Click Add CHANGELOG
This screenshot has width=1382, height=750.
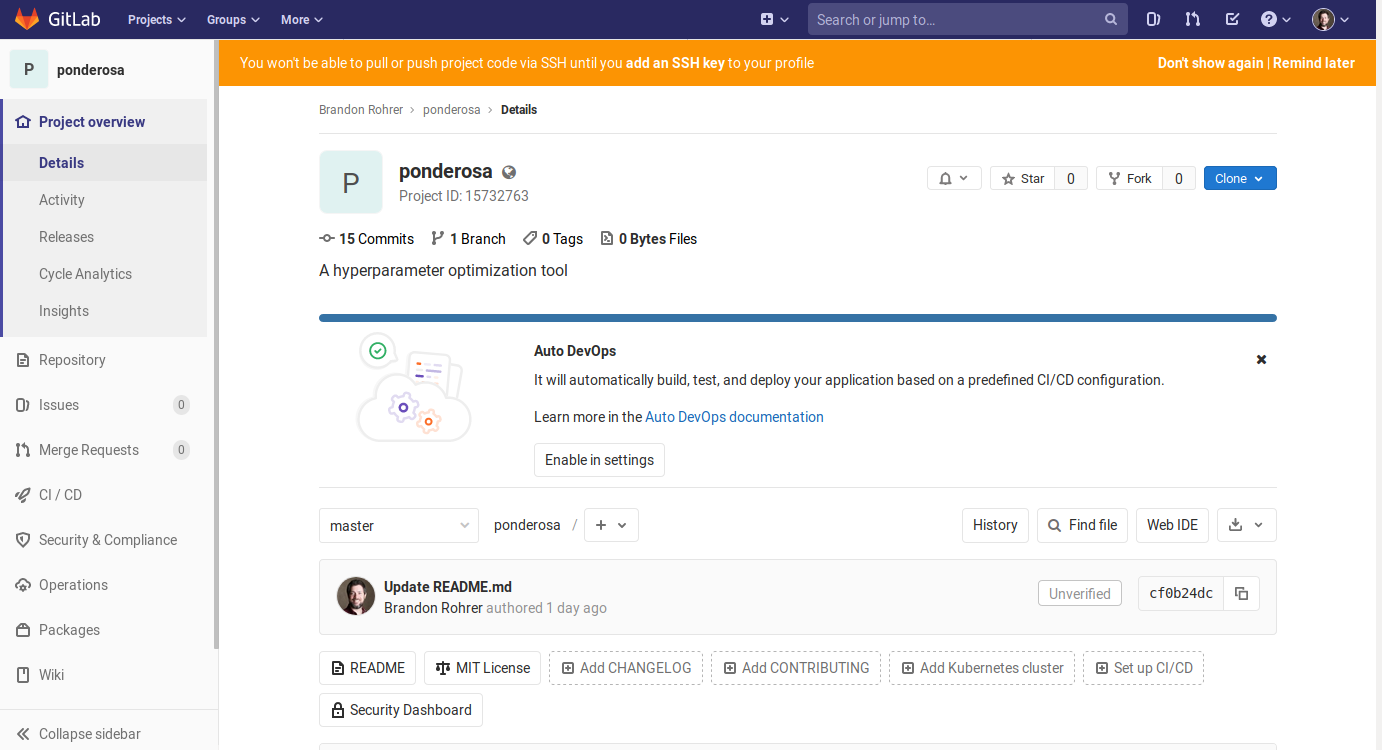pos(626,668)
